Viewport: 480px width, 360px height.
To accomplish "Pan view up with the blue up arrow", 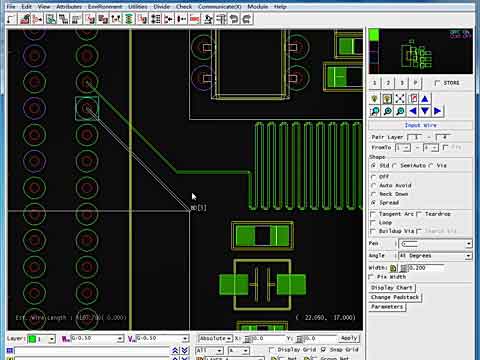I will tap(425, 99).
